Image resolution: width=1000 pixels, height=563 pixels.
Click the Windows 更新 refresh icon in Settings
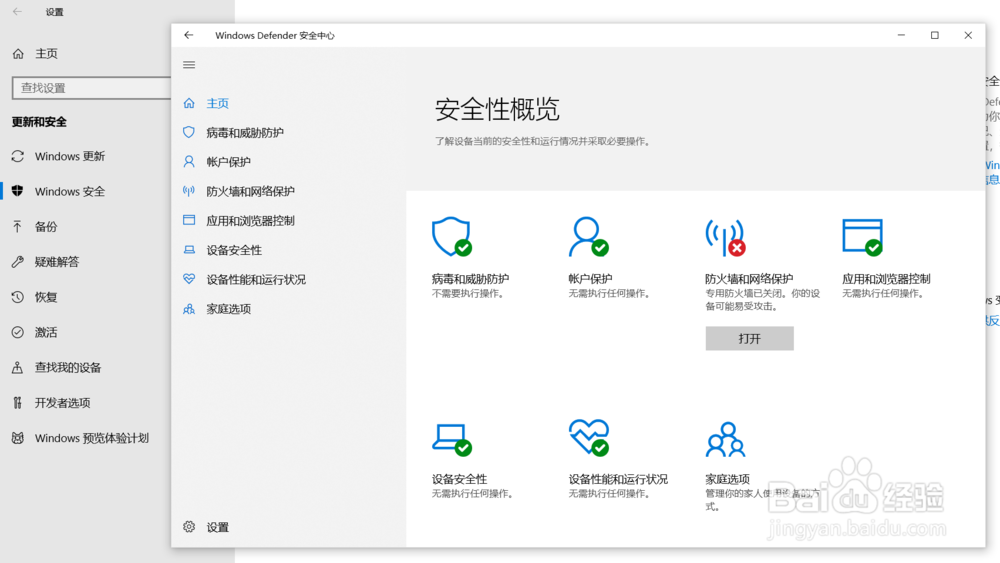tap(18, 156)
